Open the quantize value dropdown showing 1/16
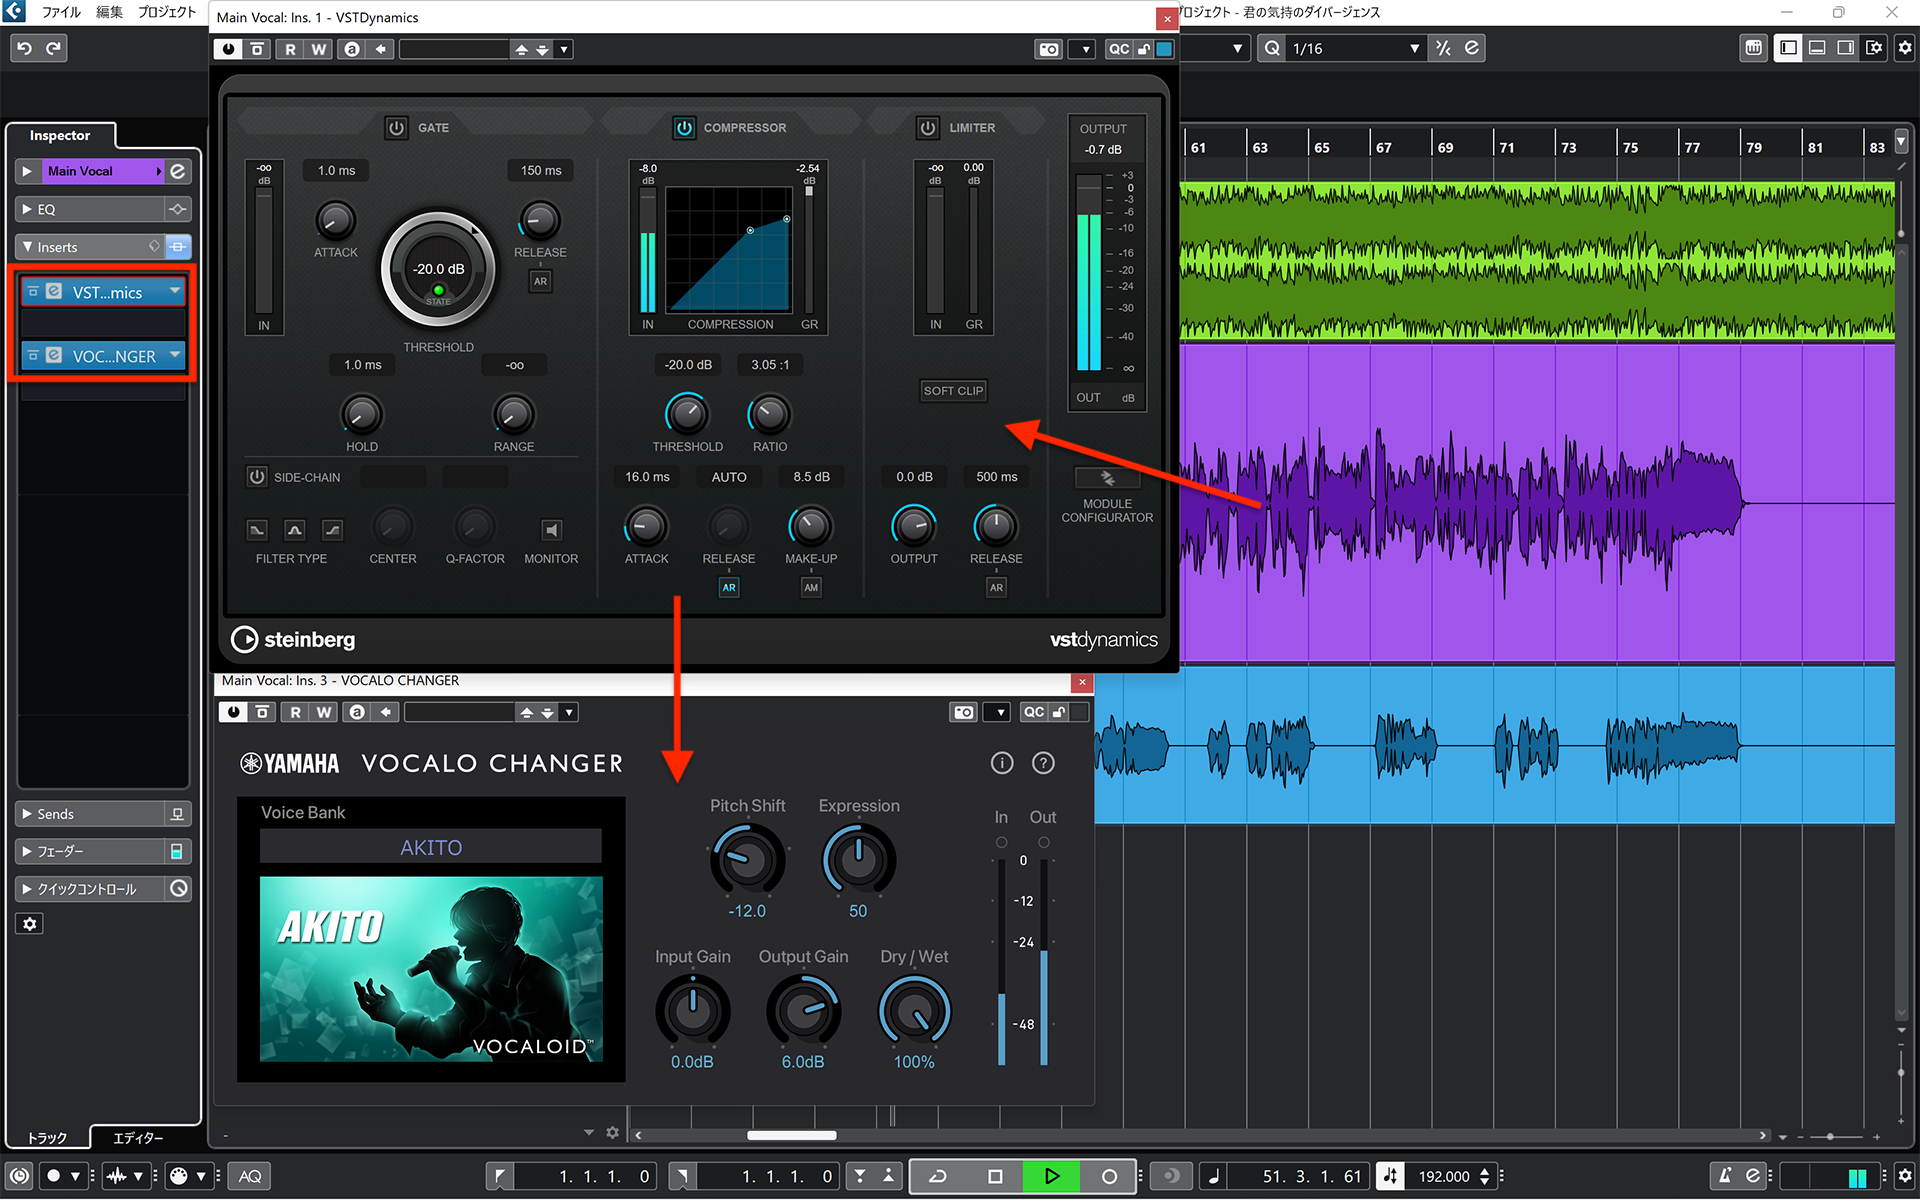This screenshot has height=1200, width=1920. pos(1412,47)
